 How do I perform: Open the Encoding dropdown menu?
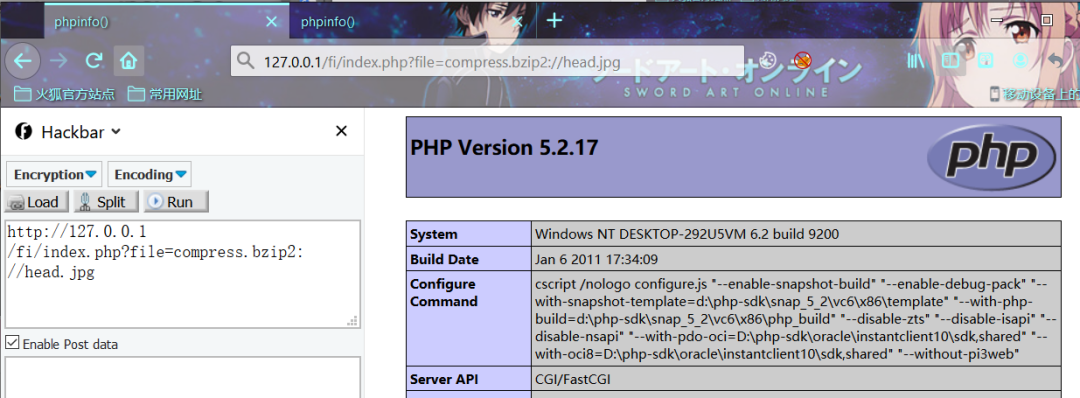[x=149, y=174]
